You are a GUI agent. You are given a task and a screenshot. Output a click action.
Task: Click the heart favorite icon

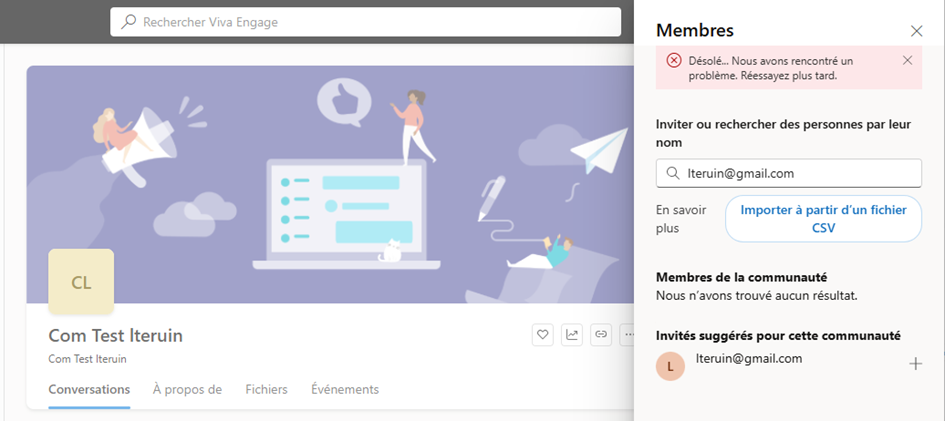click(x=543, y=335)
